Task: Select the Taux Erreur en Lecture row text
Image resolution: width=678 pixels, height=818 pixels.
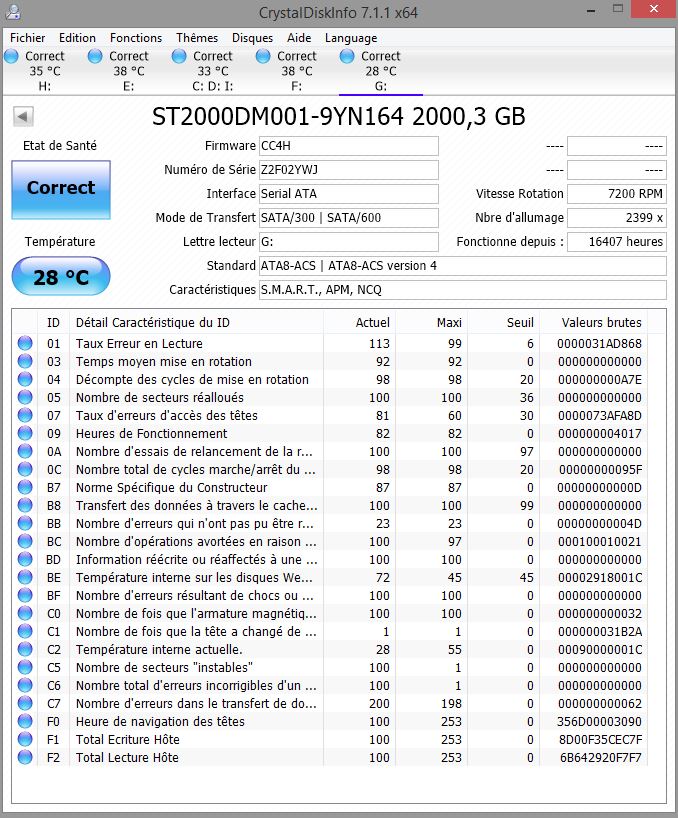Action: pyautogui.click(x=139, y=344)
